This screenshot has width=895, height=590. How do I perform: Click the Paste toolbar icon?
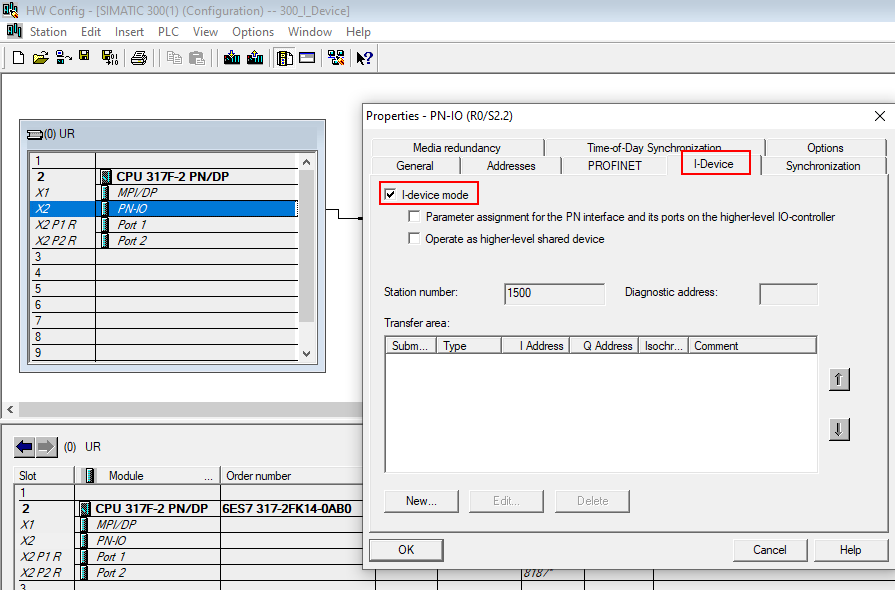click(197, 58)
